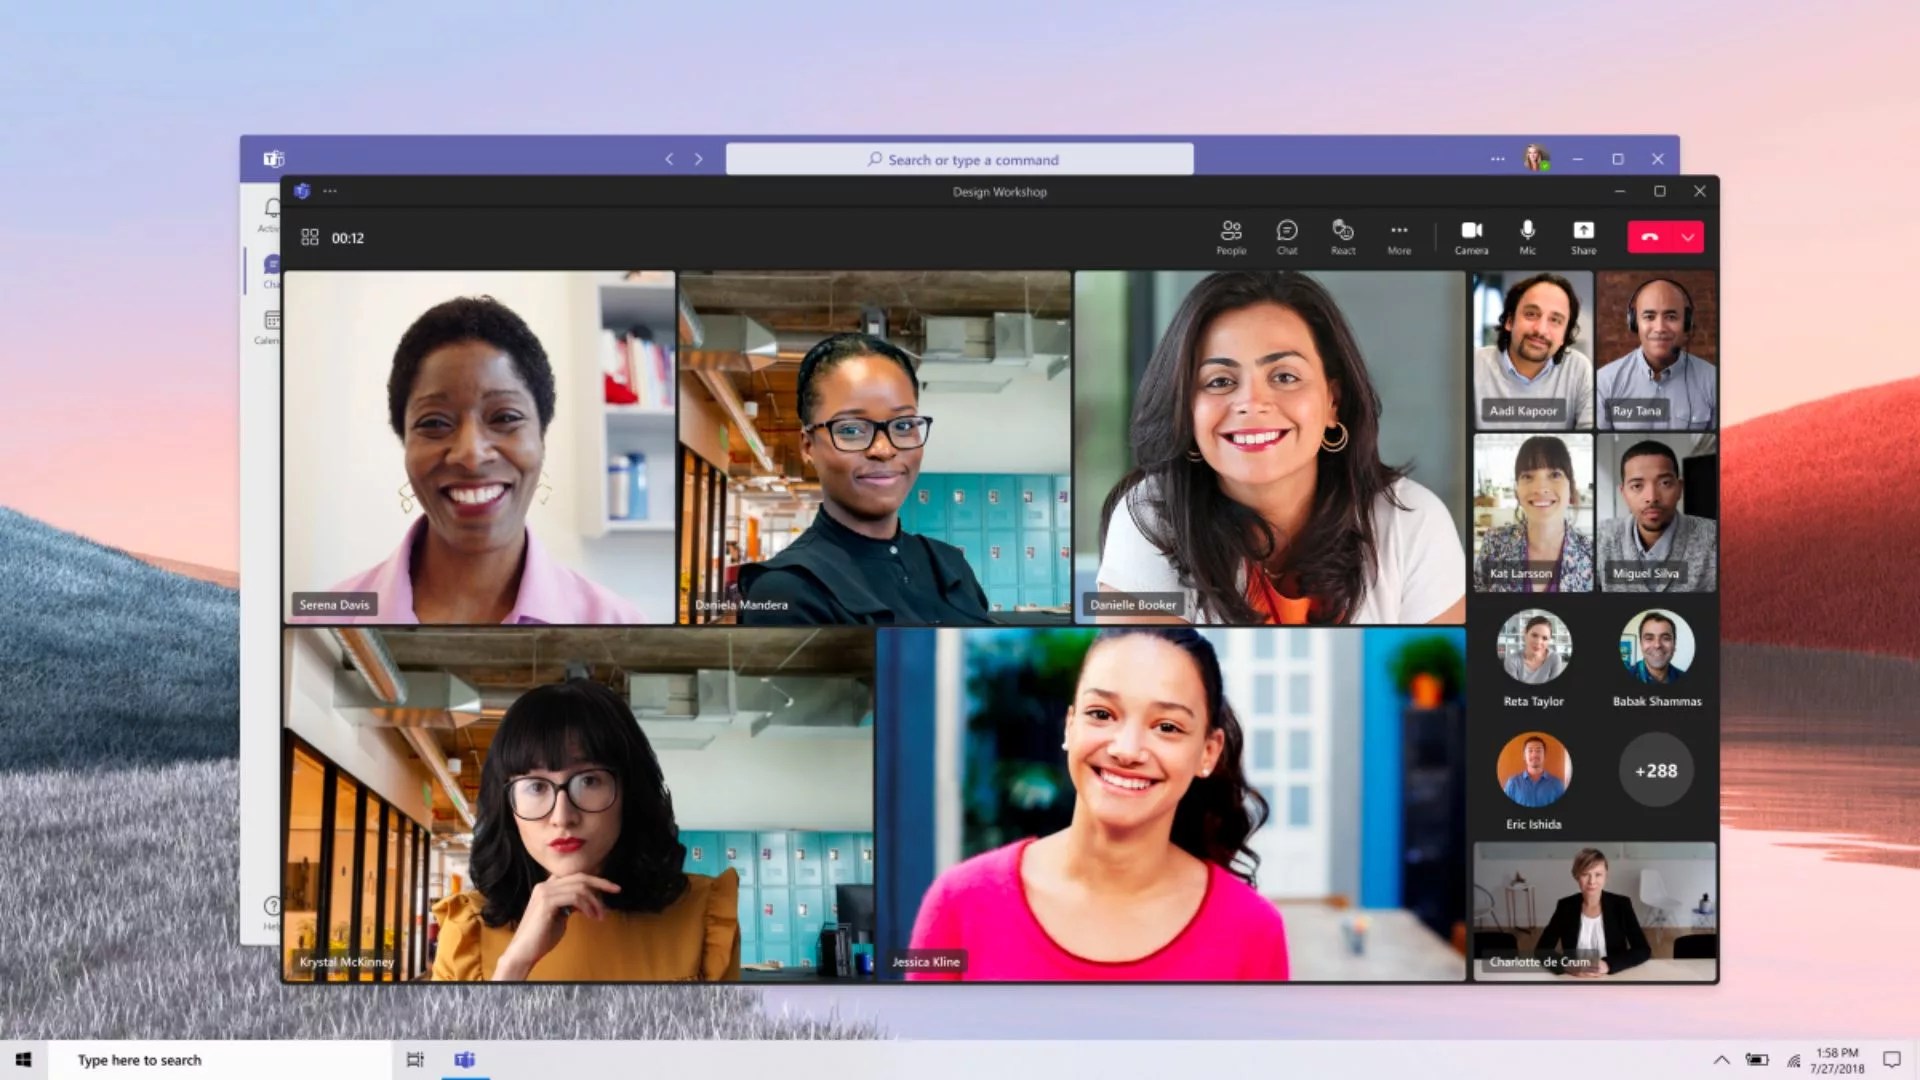This screenshot has height=1080, width=1920.
Task: Leave the call with the red hang-up button
Action: (x=1652, y=237)
